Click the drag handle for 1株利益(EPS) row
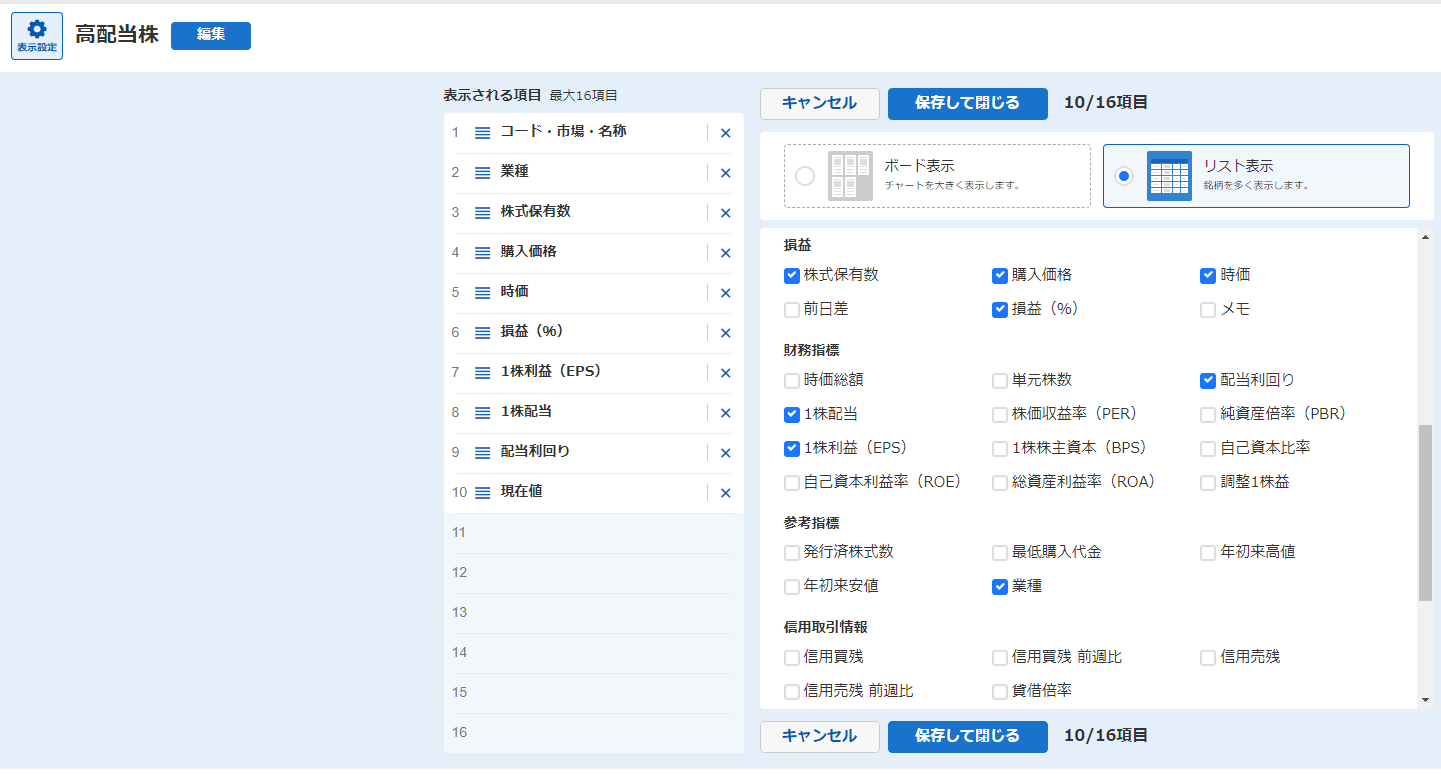 click(482, 372)
